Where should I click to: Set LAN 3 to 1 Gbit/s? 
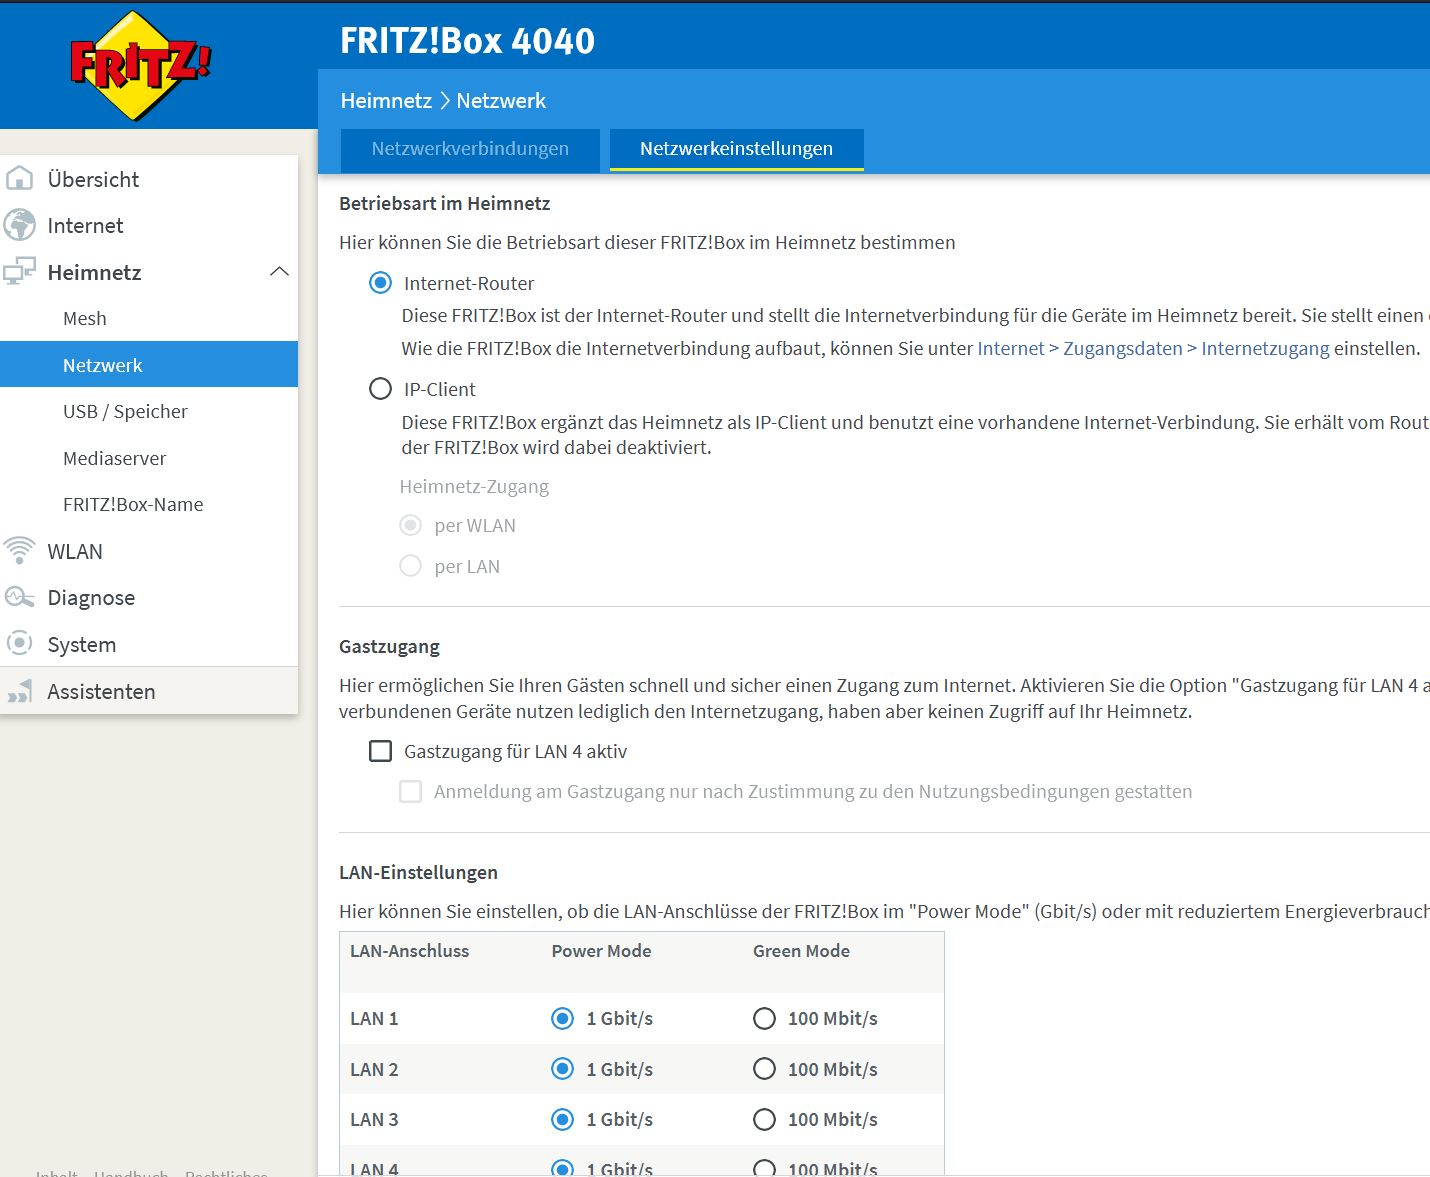click(563, 1119)
